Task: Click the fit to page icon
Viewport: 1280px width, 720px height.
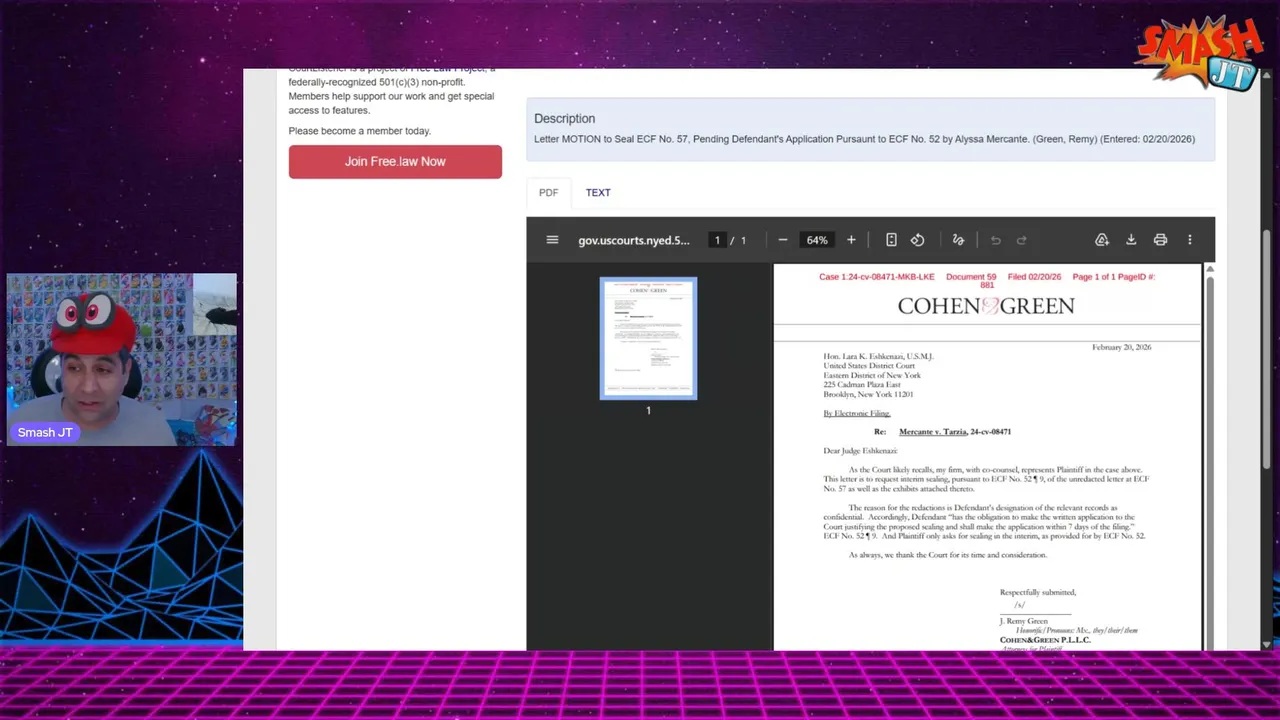Action: (x=891, y=240)
